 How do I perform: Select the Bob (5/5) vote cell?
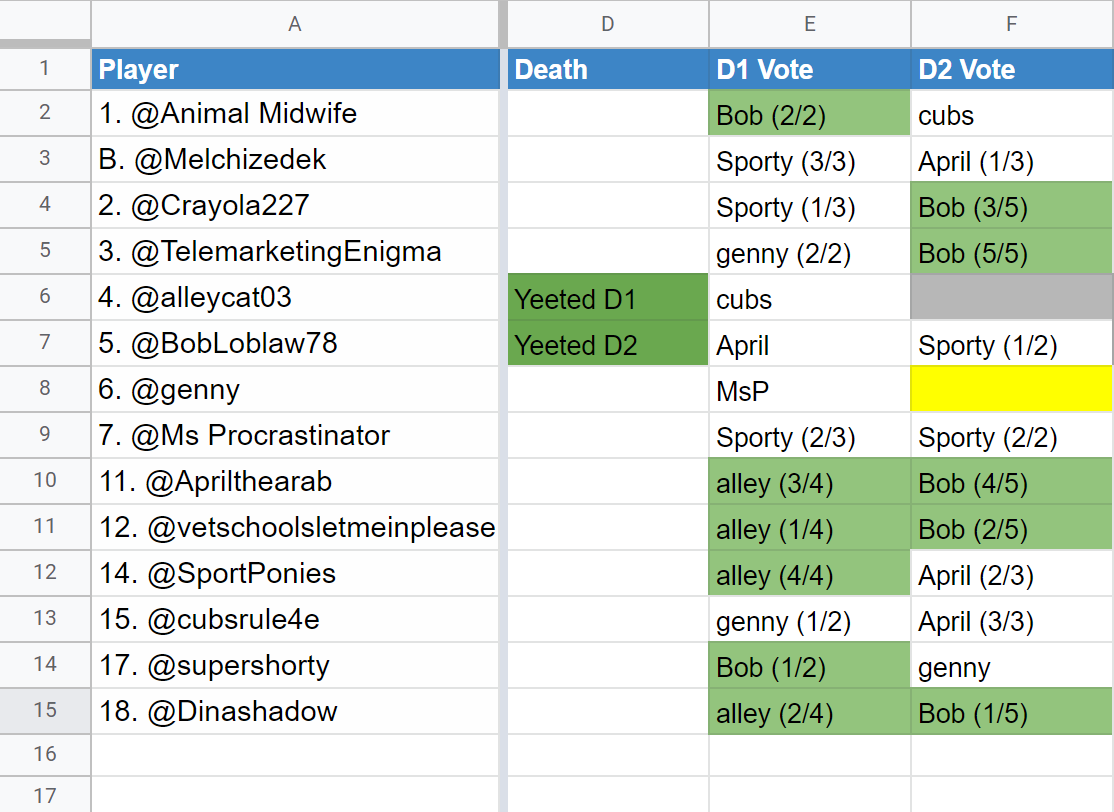pos(1012,251)
